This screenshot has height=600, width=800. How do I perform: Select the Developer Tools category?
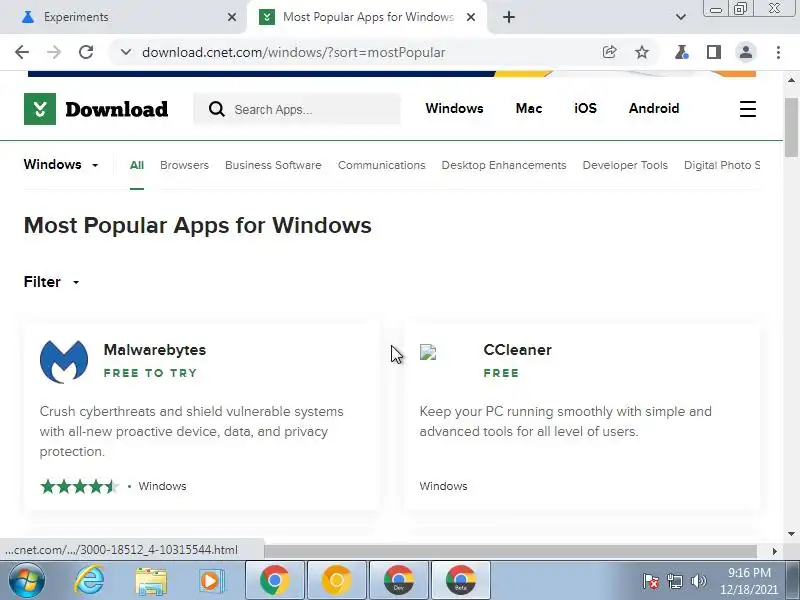(x=625, y=165)
